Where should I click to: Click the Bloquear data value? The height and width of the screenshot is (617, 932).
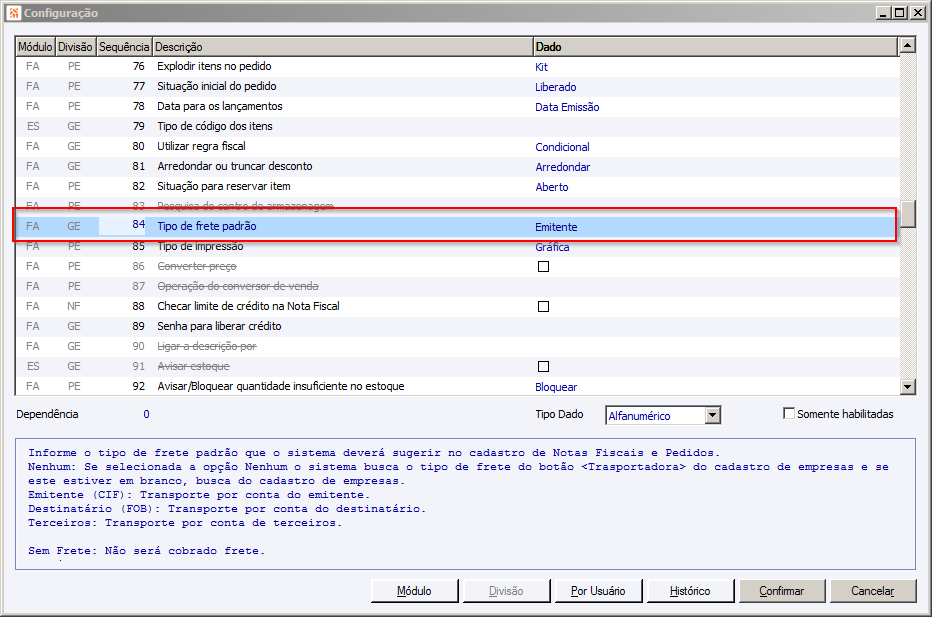[x=556, y=387]
